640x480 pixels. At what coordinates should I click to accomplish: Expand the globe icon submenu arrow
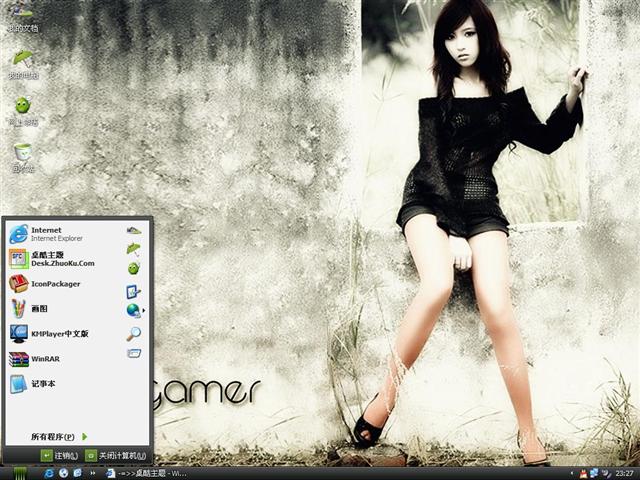click(144, 311)
